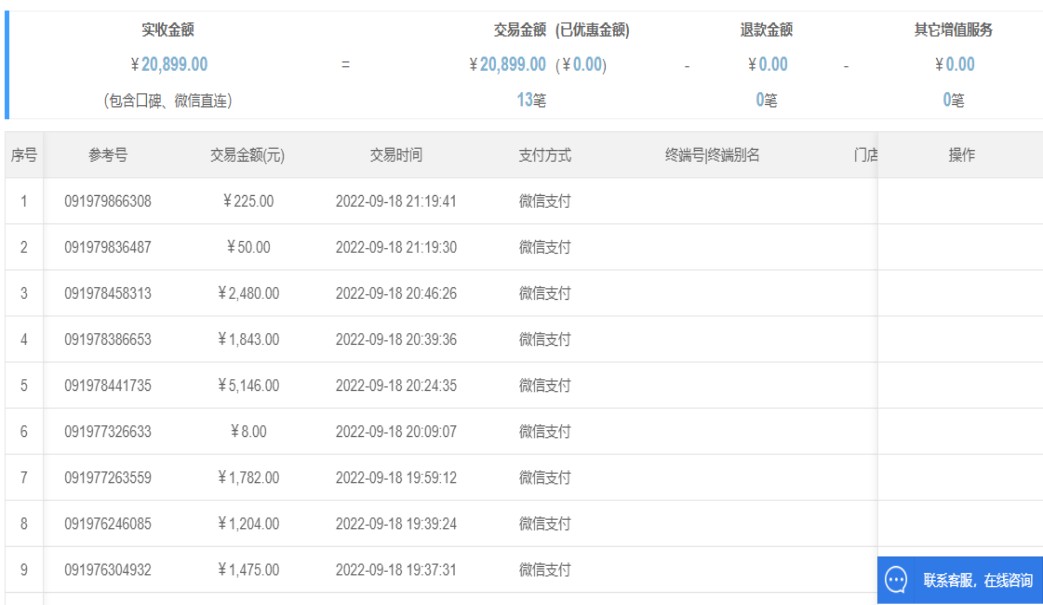The width and height of the screenshot is (1043, 605).
Task: Click the 序号 column header
Action: (24, 155)
